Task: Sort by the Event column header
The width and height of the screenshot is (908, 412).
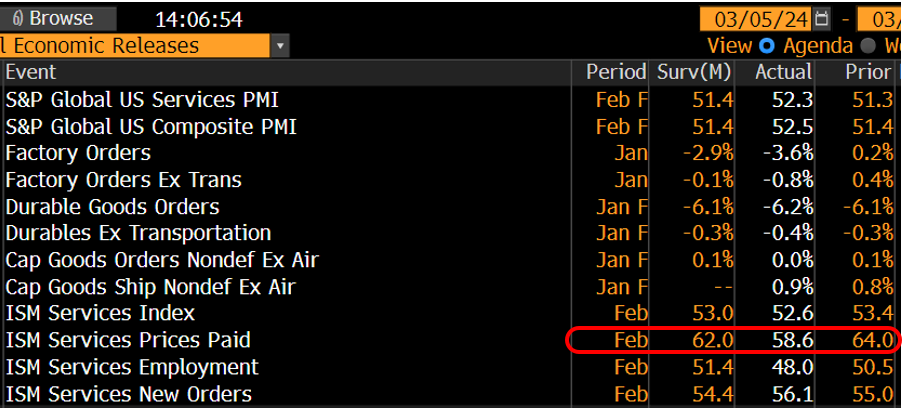Action: (x=31, y=72)
